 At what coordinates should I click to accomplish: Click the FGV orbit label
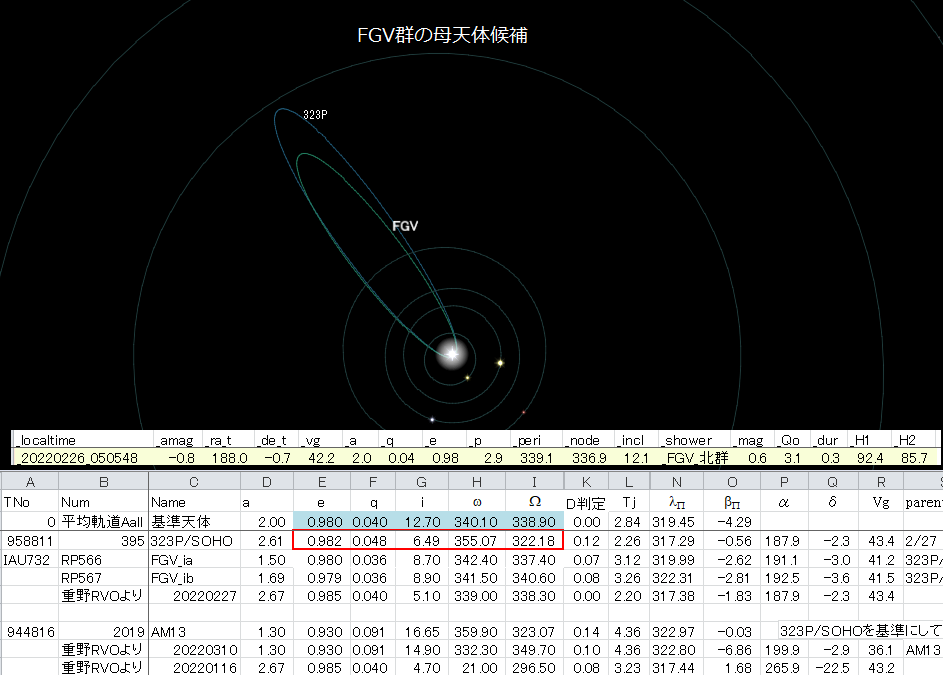tap(404, 225)
